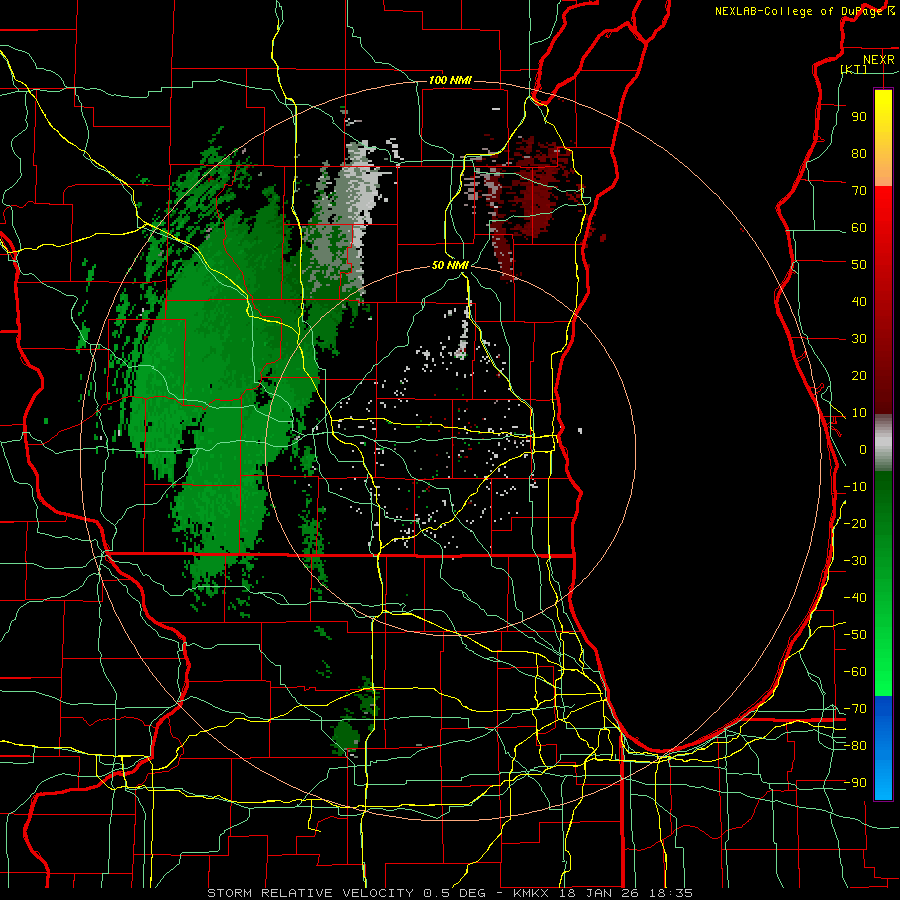This screenshot has width=900, height=900.
Task: Click the "50 NMI" range ring label
Action: tap(450, 265)
